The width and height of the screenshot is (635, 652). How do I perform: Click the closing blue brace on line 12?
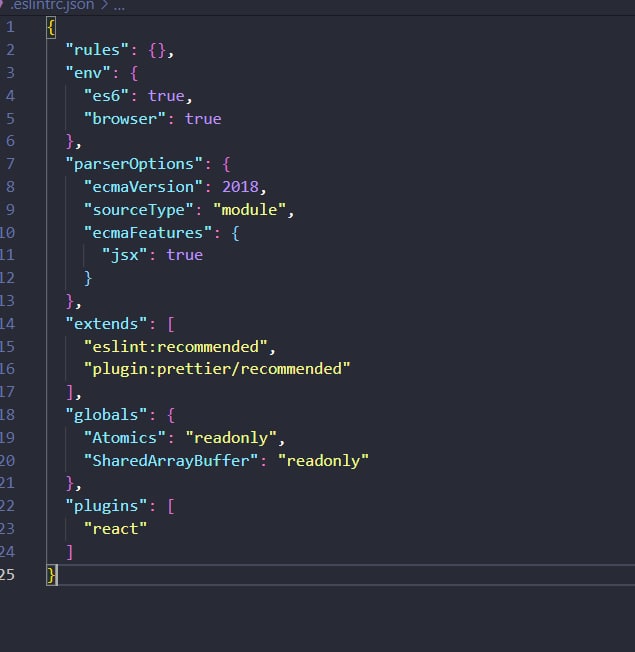click(88, 278)
